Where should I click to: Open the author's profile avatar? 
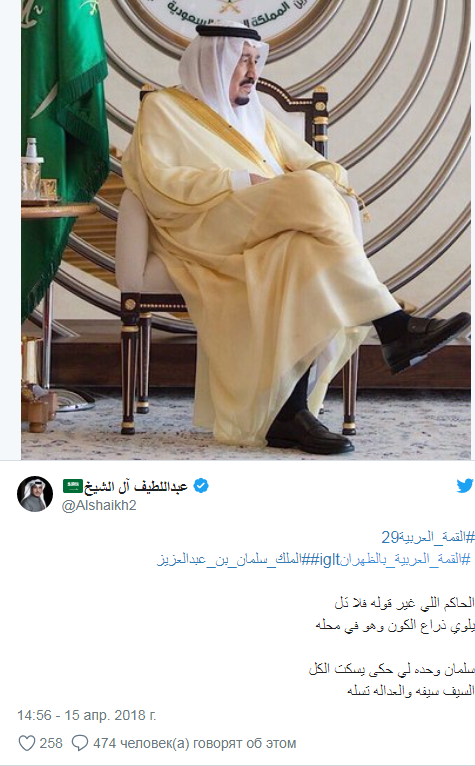coord(35,493)
